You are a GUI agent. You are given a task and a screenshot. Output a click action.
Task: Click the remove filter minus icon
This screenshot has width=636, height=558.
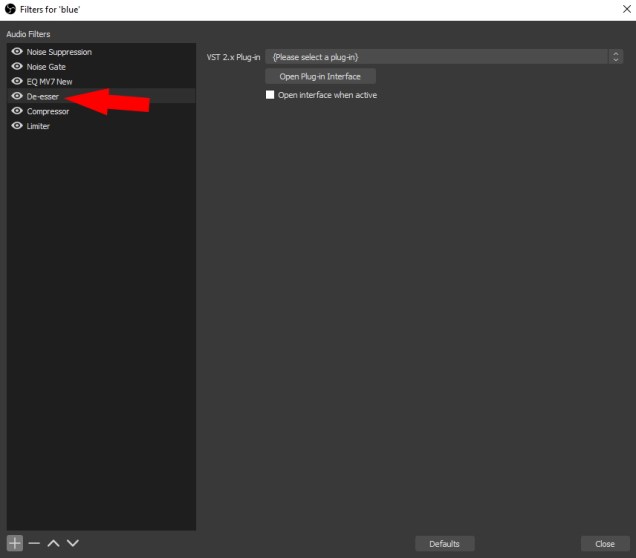tap(34, 543)
